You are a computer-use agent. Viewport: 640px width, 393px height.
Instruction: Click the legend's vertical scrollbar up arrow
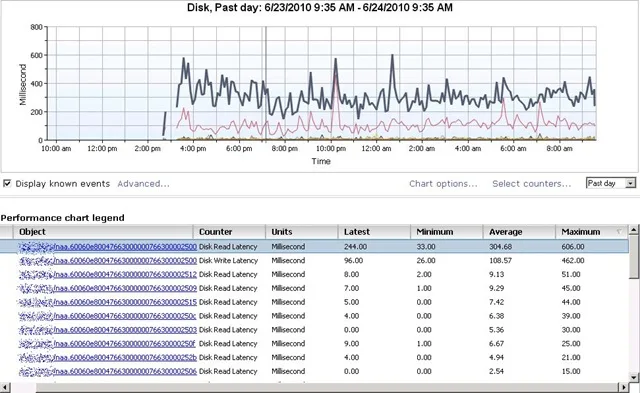(x=633, y=230)
